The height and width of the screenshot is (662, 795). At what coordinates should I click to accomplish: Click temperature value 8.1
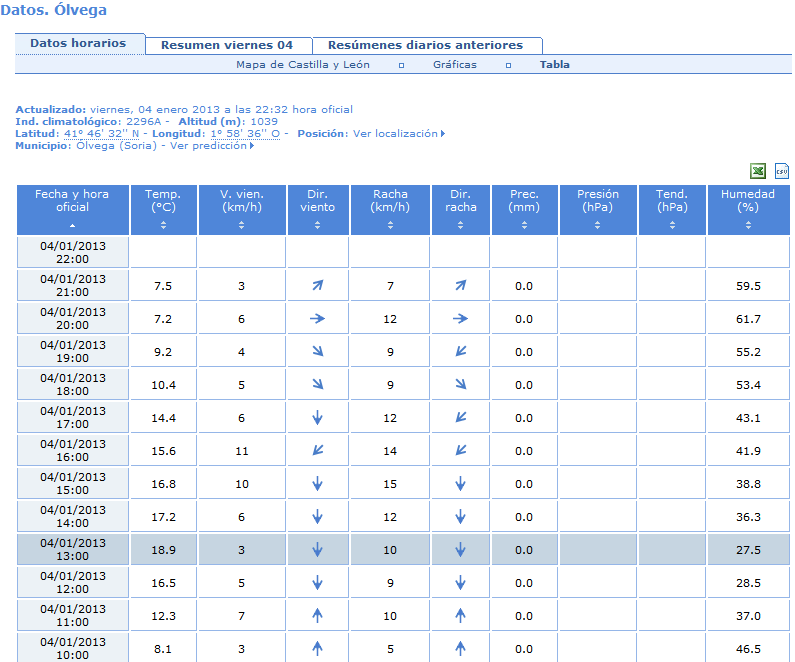(x=163, y=649)
